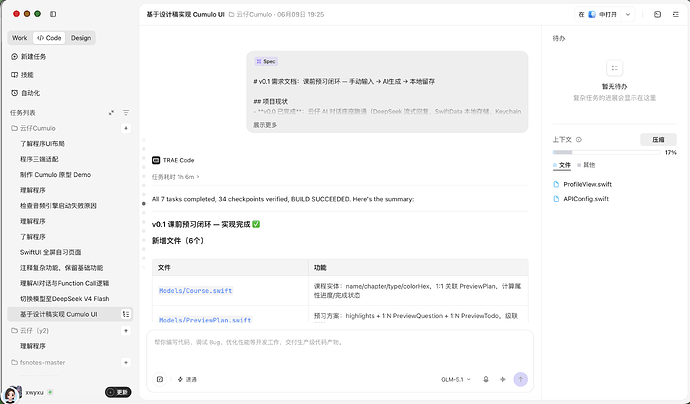Open task 理解AI对话与Function Call逻辑
The height and width of the screenshot is (404, 690).
64,283
